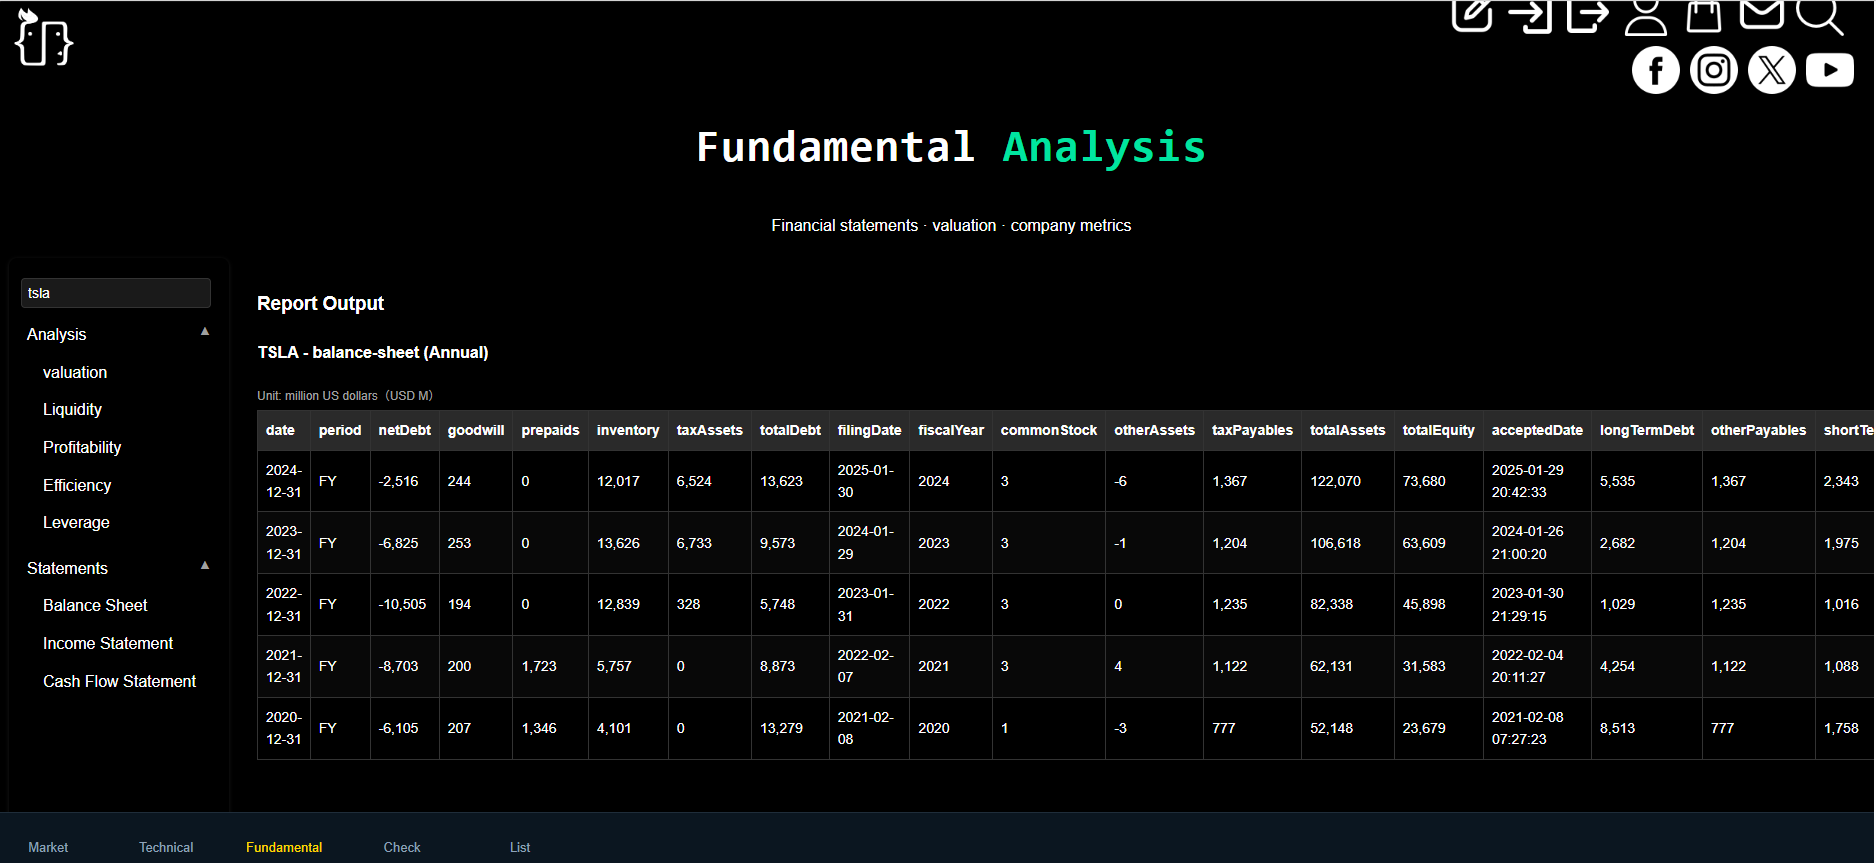1876x863 pixels.
Task: Click the prepaids value 1,723
Action: (539, 666)
